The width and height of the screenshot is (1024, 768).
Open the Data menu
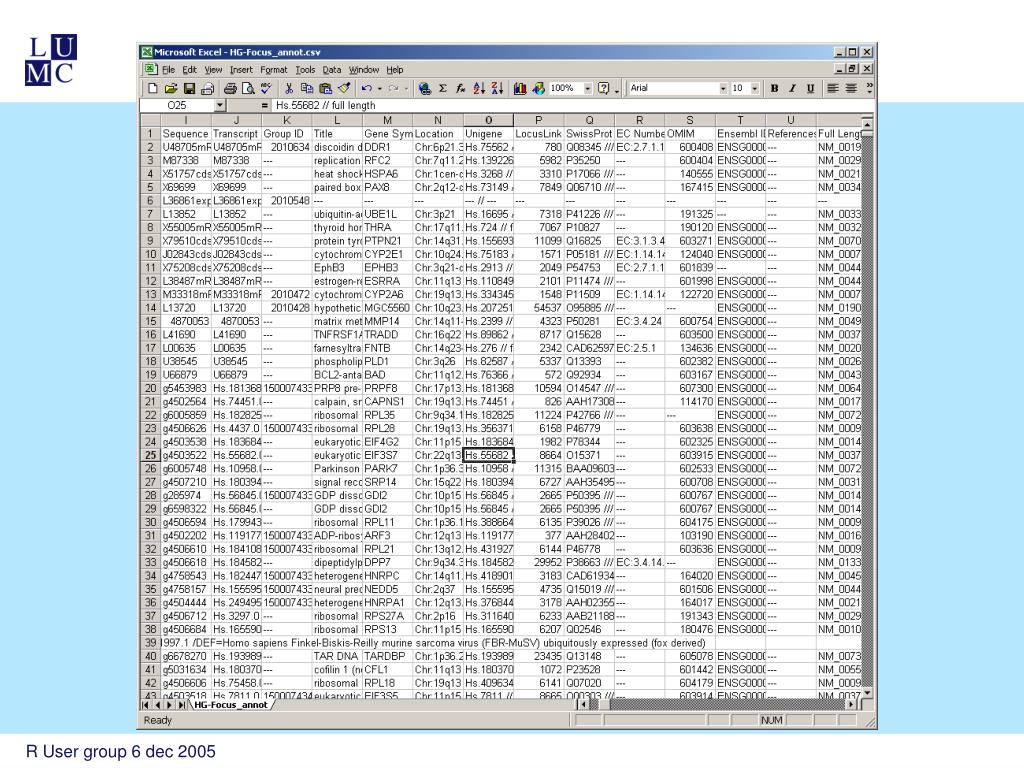332,70
